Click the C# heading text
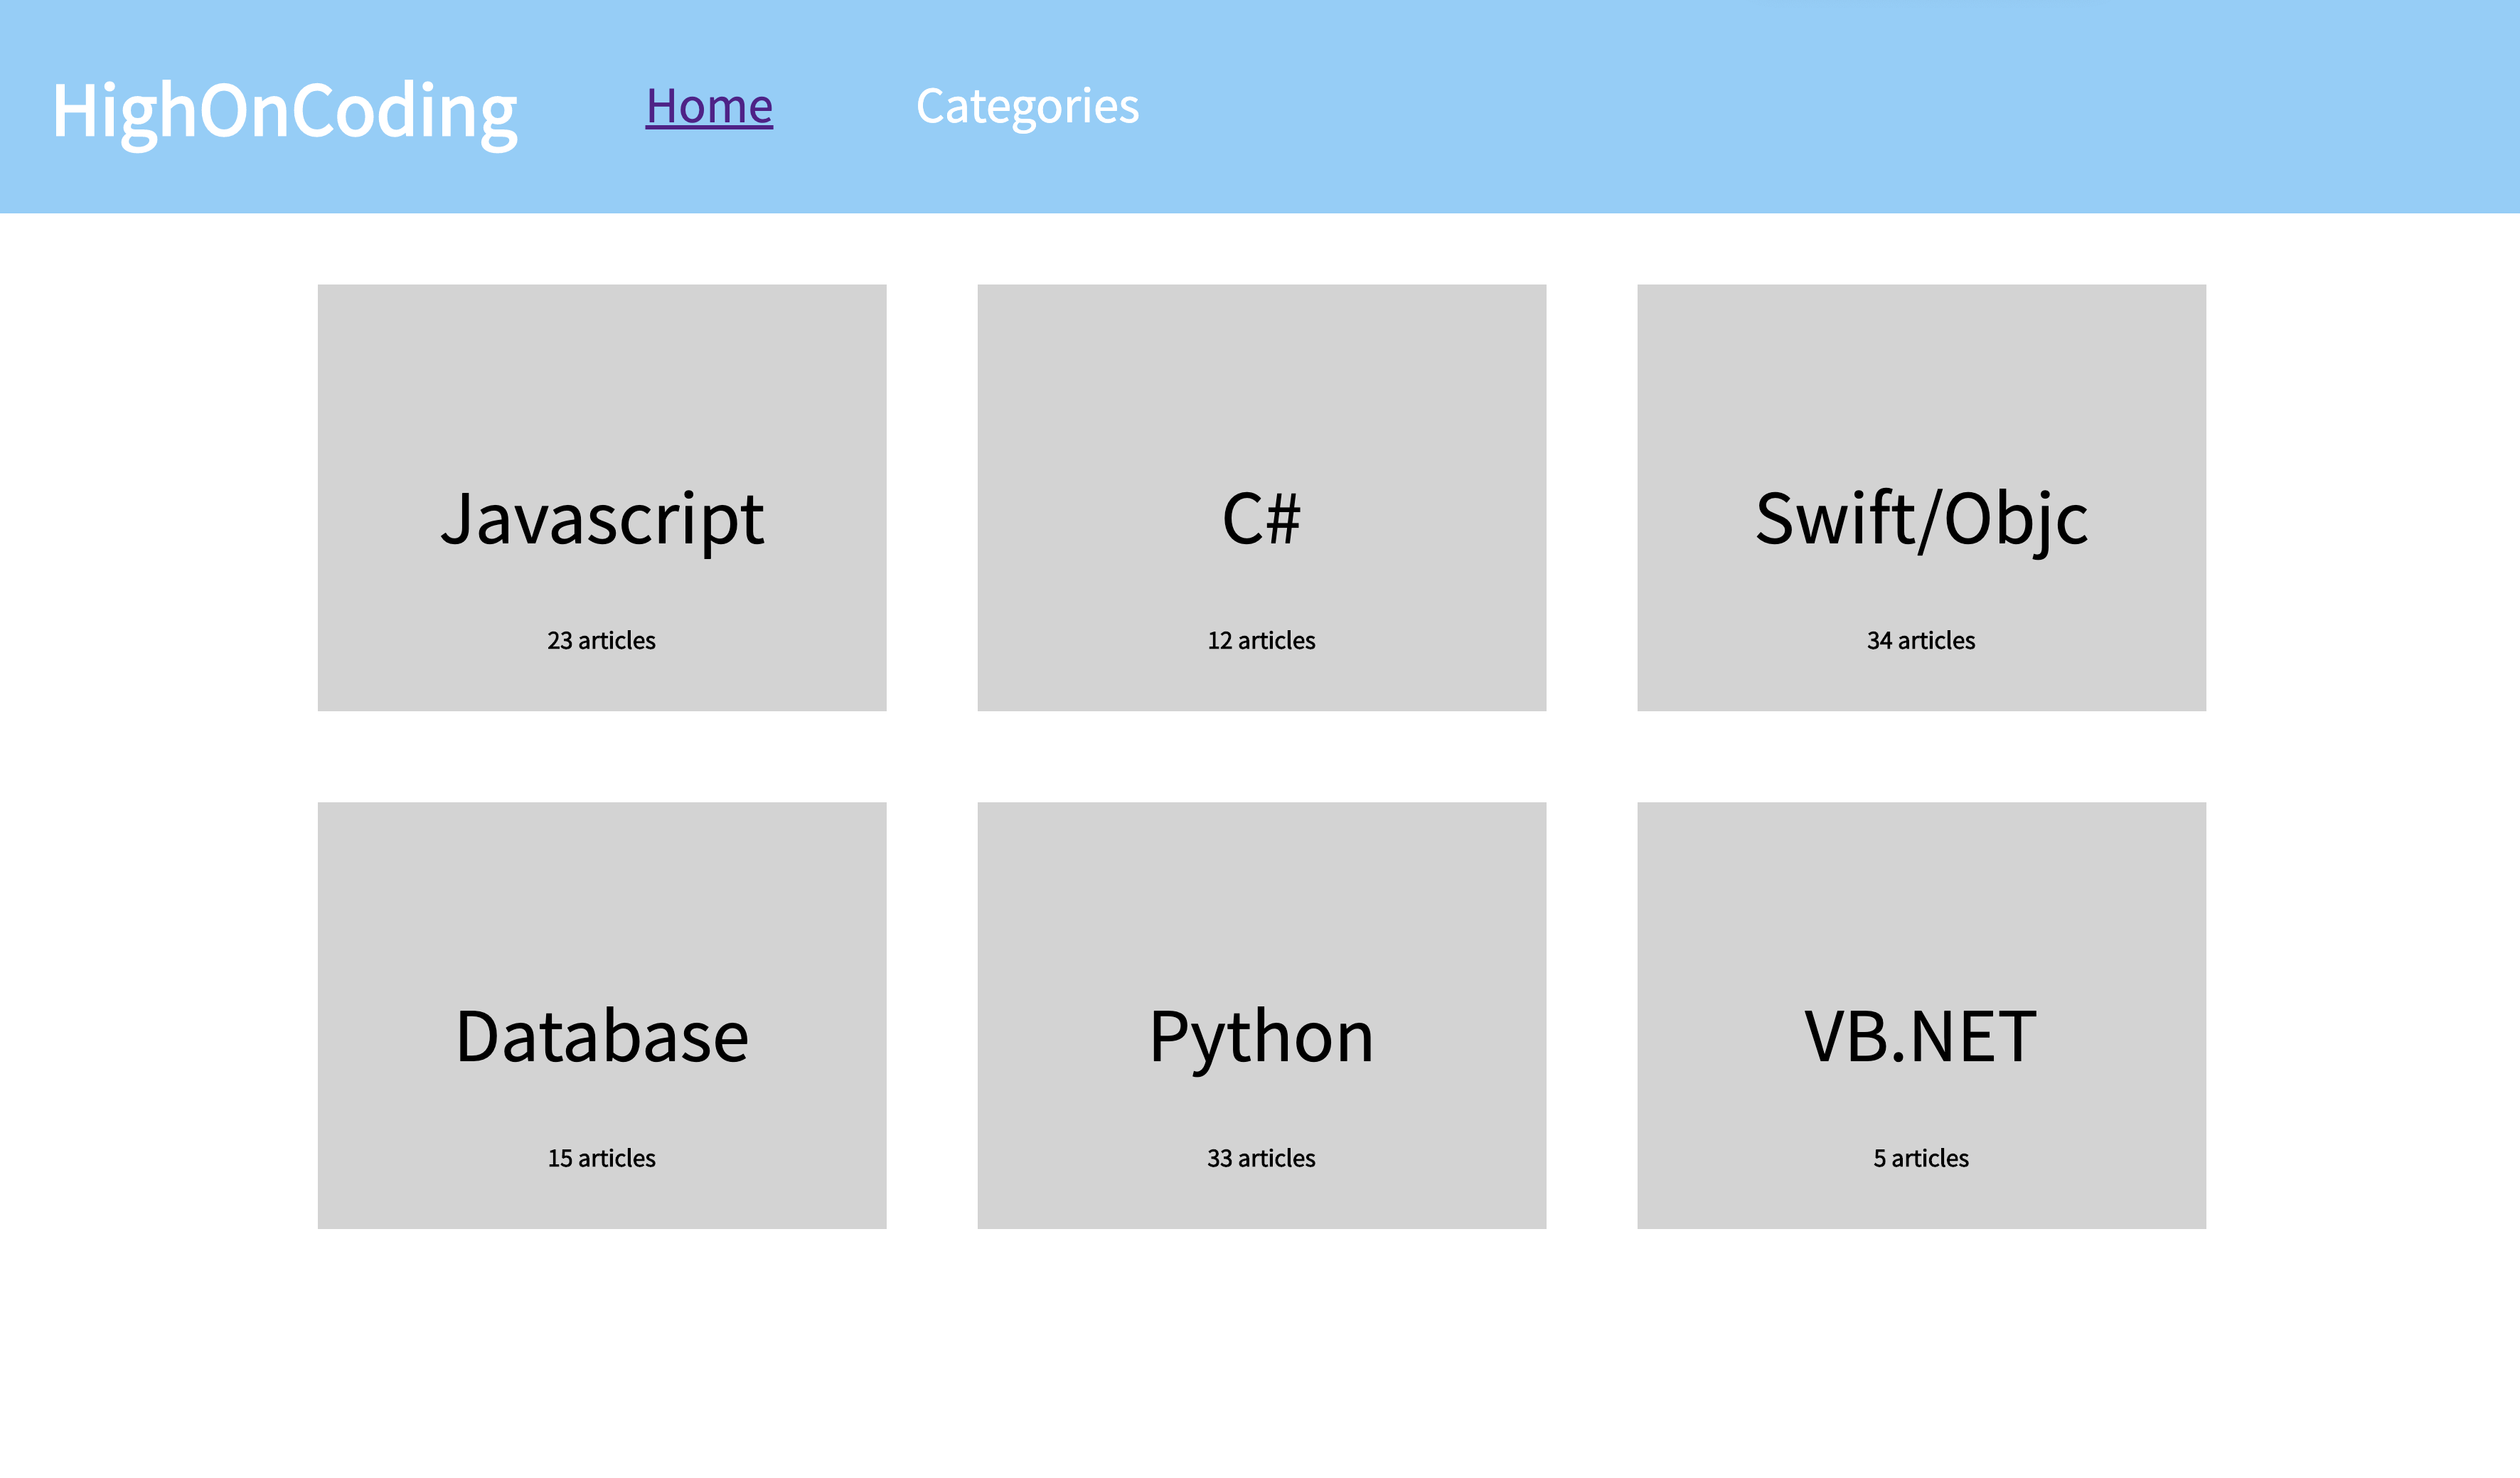2520x1478 pixels. click(x=1261, y=519)
